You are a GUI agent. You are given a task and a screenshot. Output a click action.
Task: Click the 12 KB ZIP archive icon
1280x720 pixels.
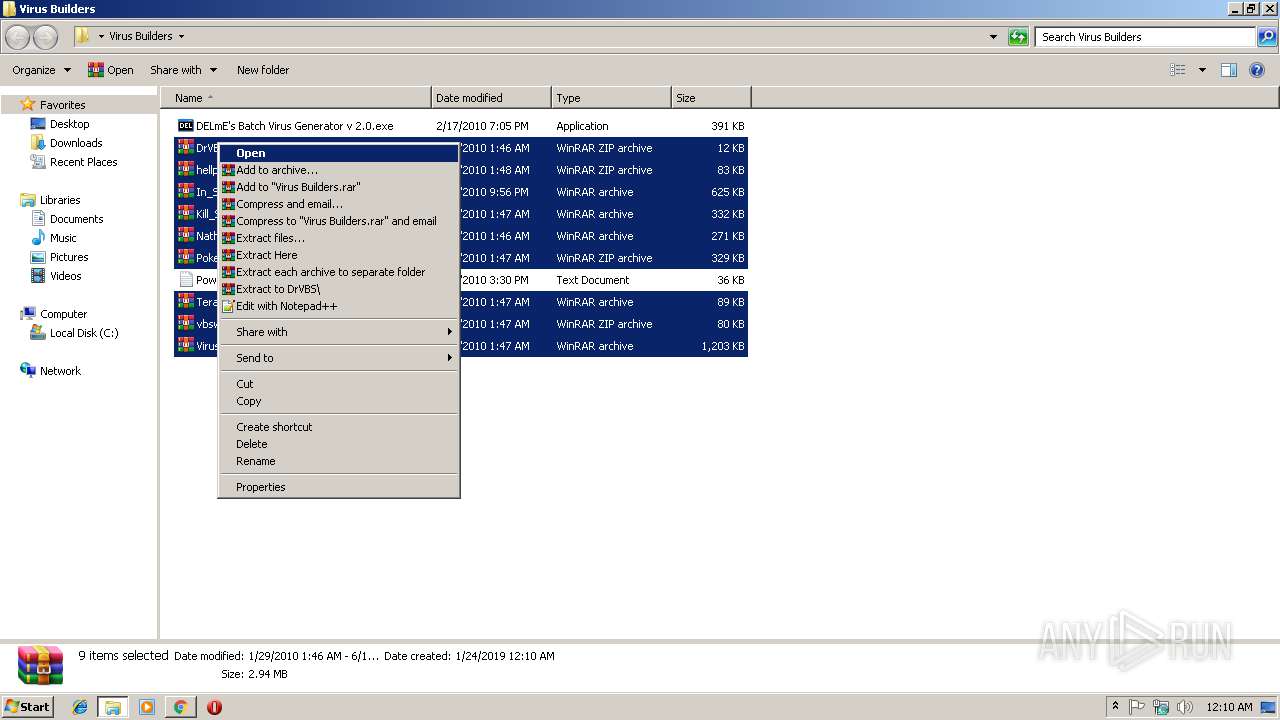185,148
